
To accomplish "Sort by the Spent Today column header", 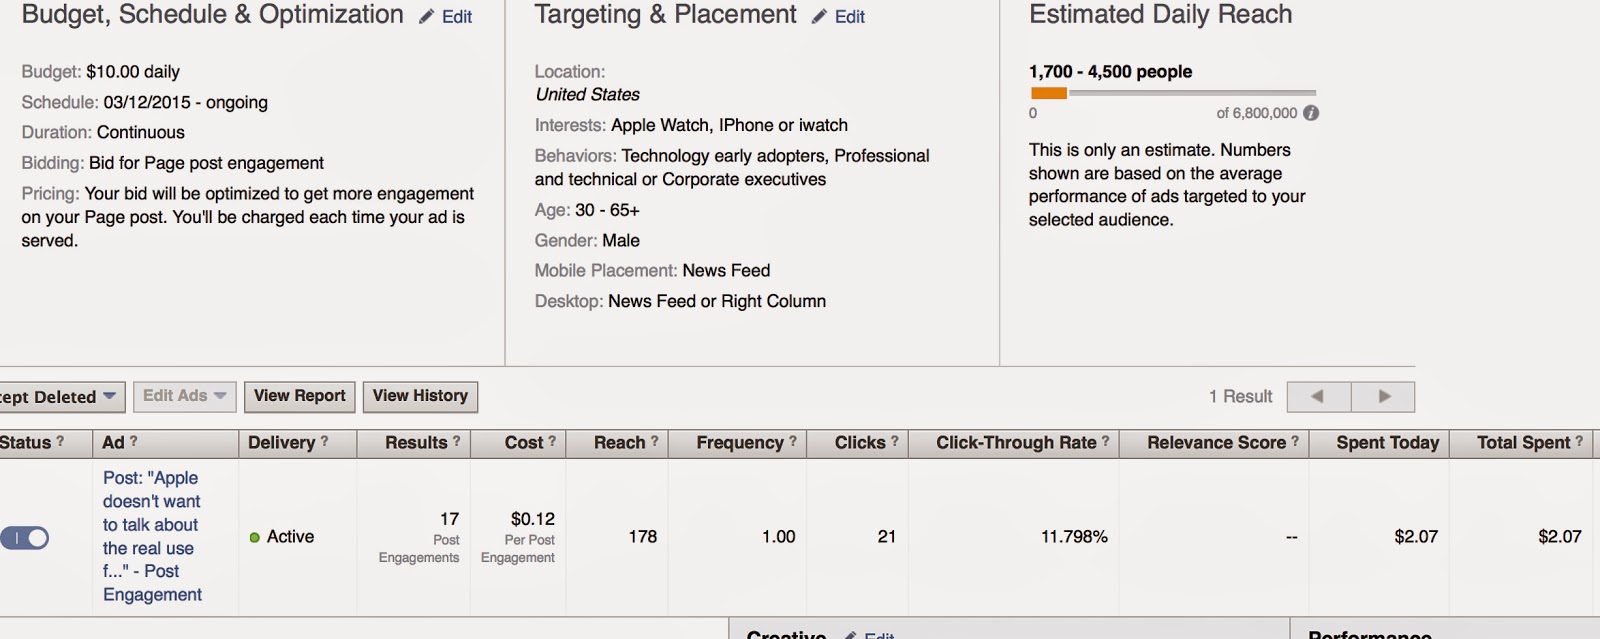I will click(1387, 443).
